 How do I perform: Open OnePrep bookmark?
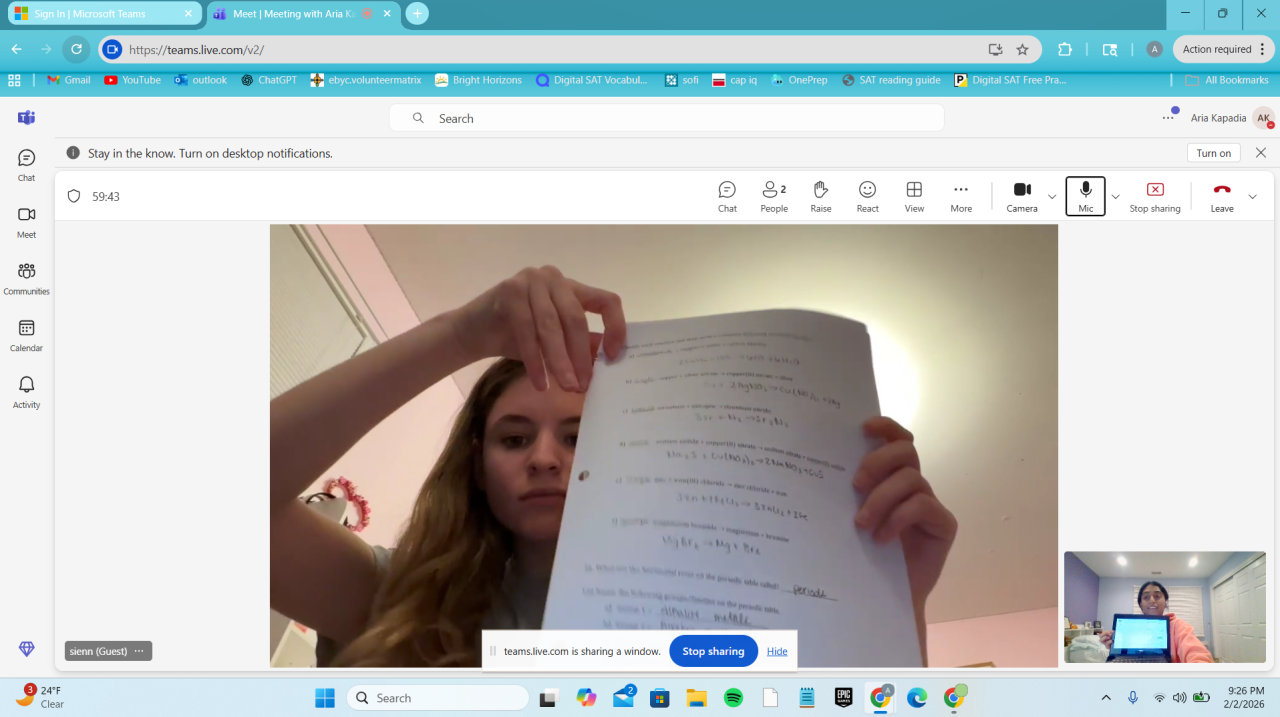point(799,80)
